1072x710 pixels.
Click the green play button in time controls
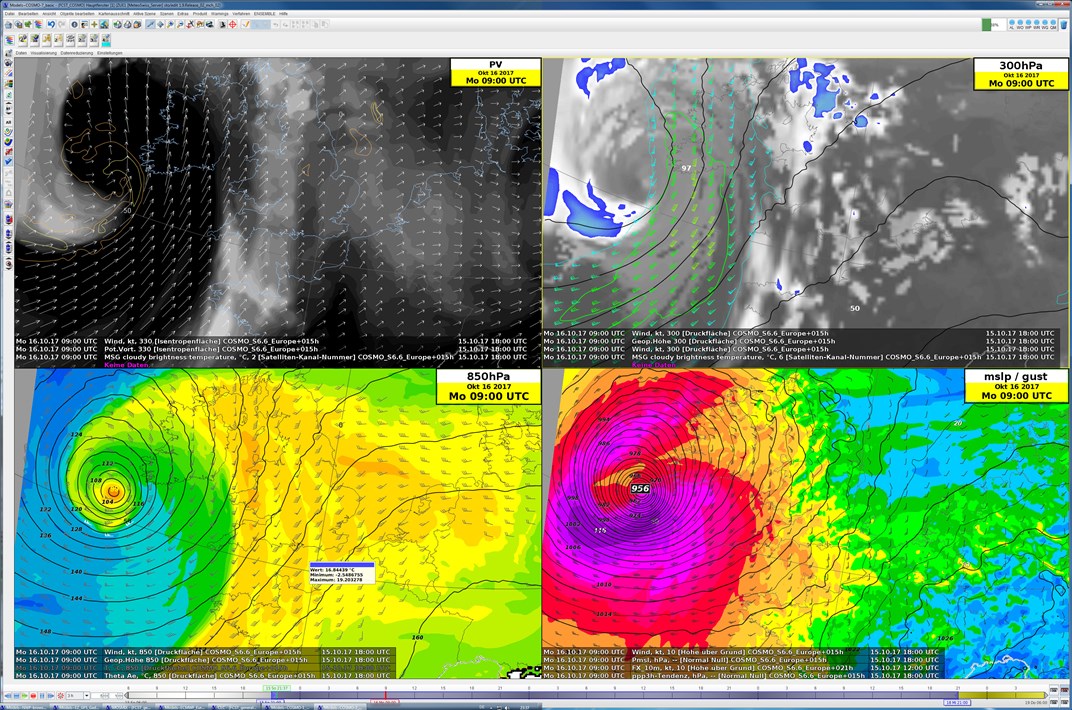click(x=25, y=696)
